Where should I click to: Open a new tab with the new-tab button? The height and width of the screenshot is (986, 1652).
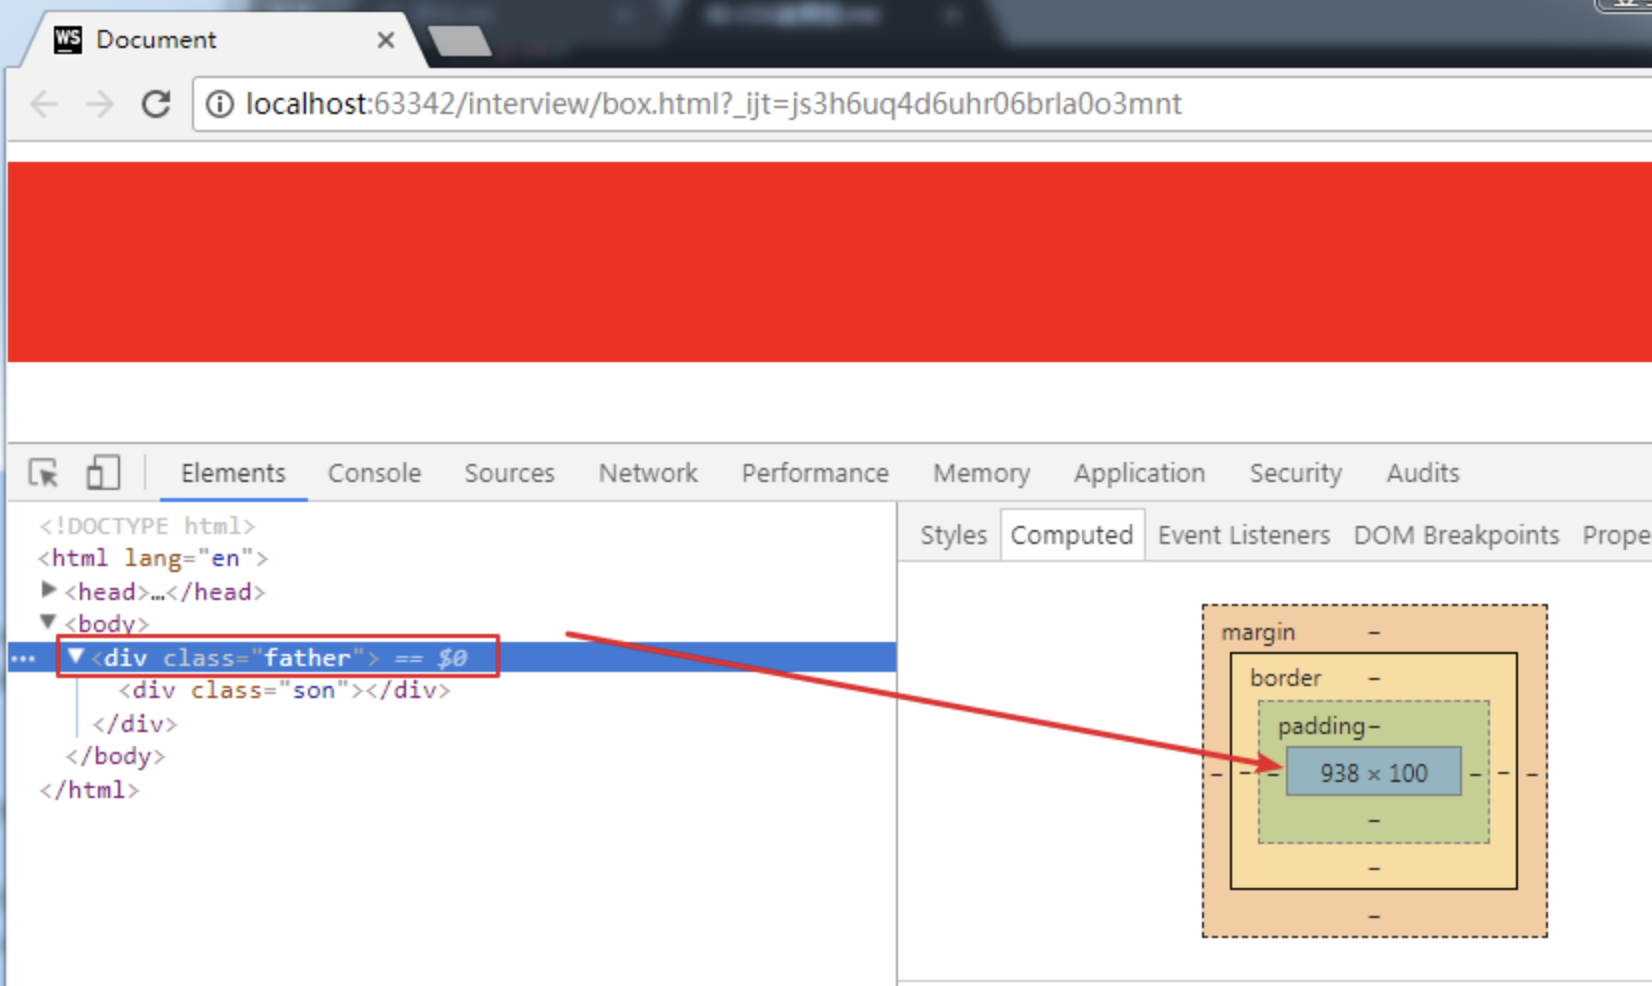tap(459, 41)
